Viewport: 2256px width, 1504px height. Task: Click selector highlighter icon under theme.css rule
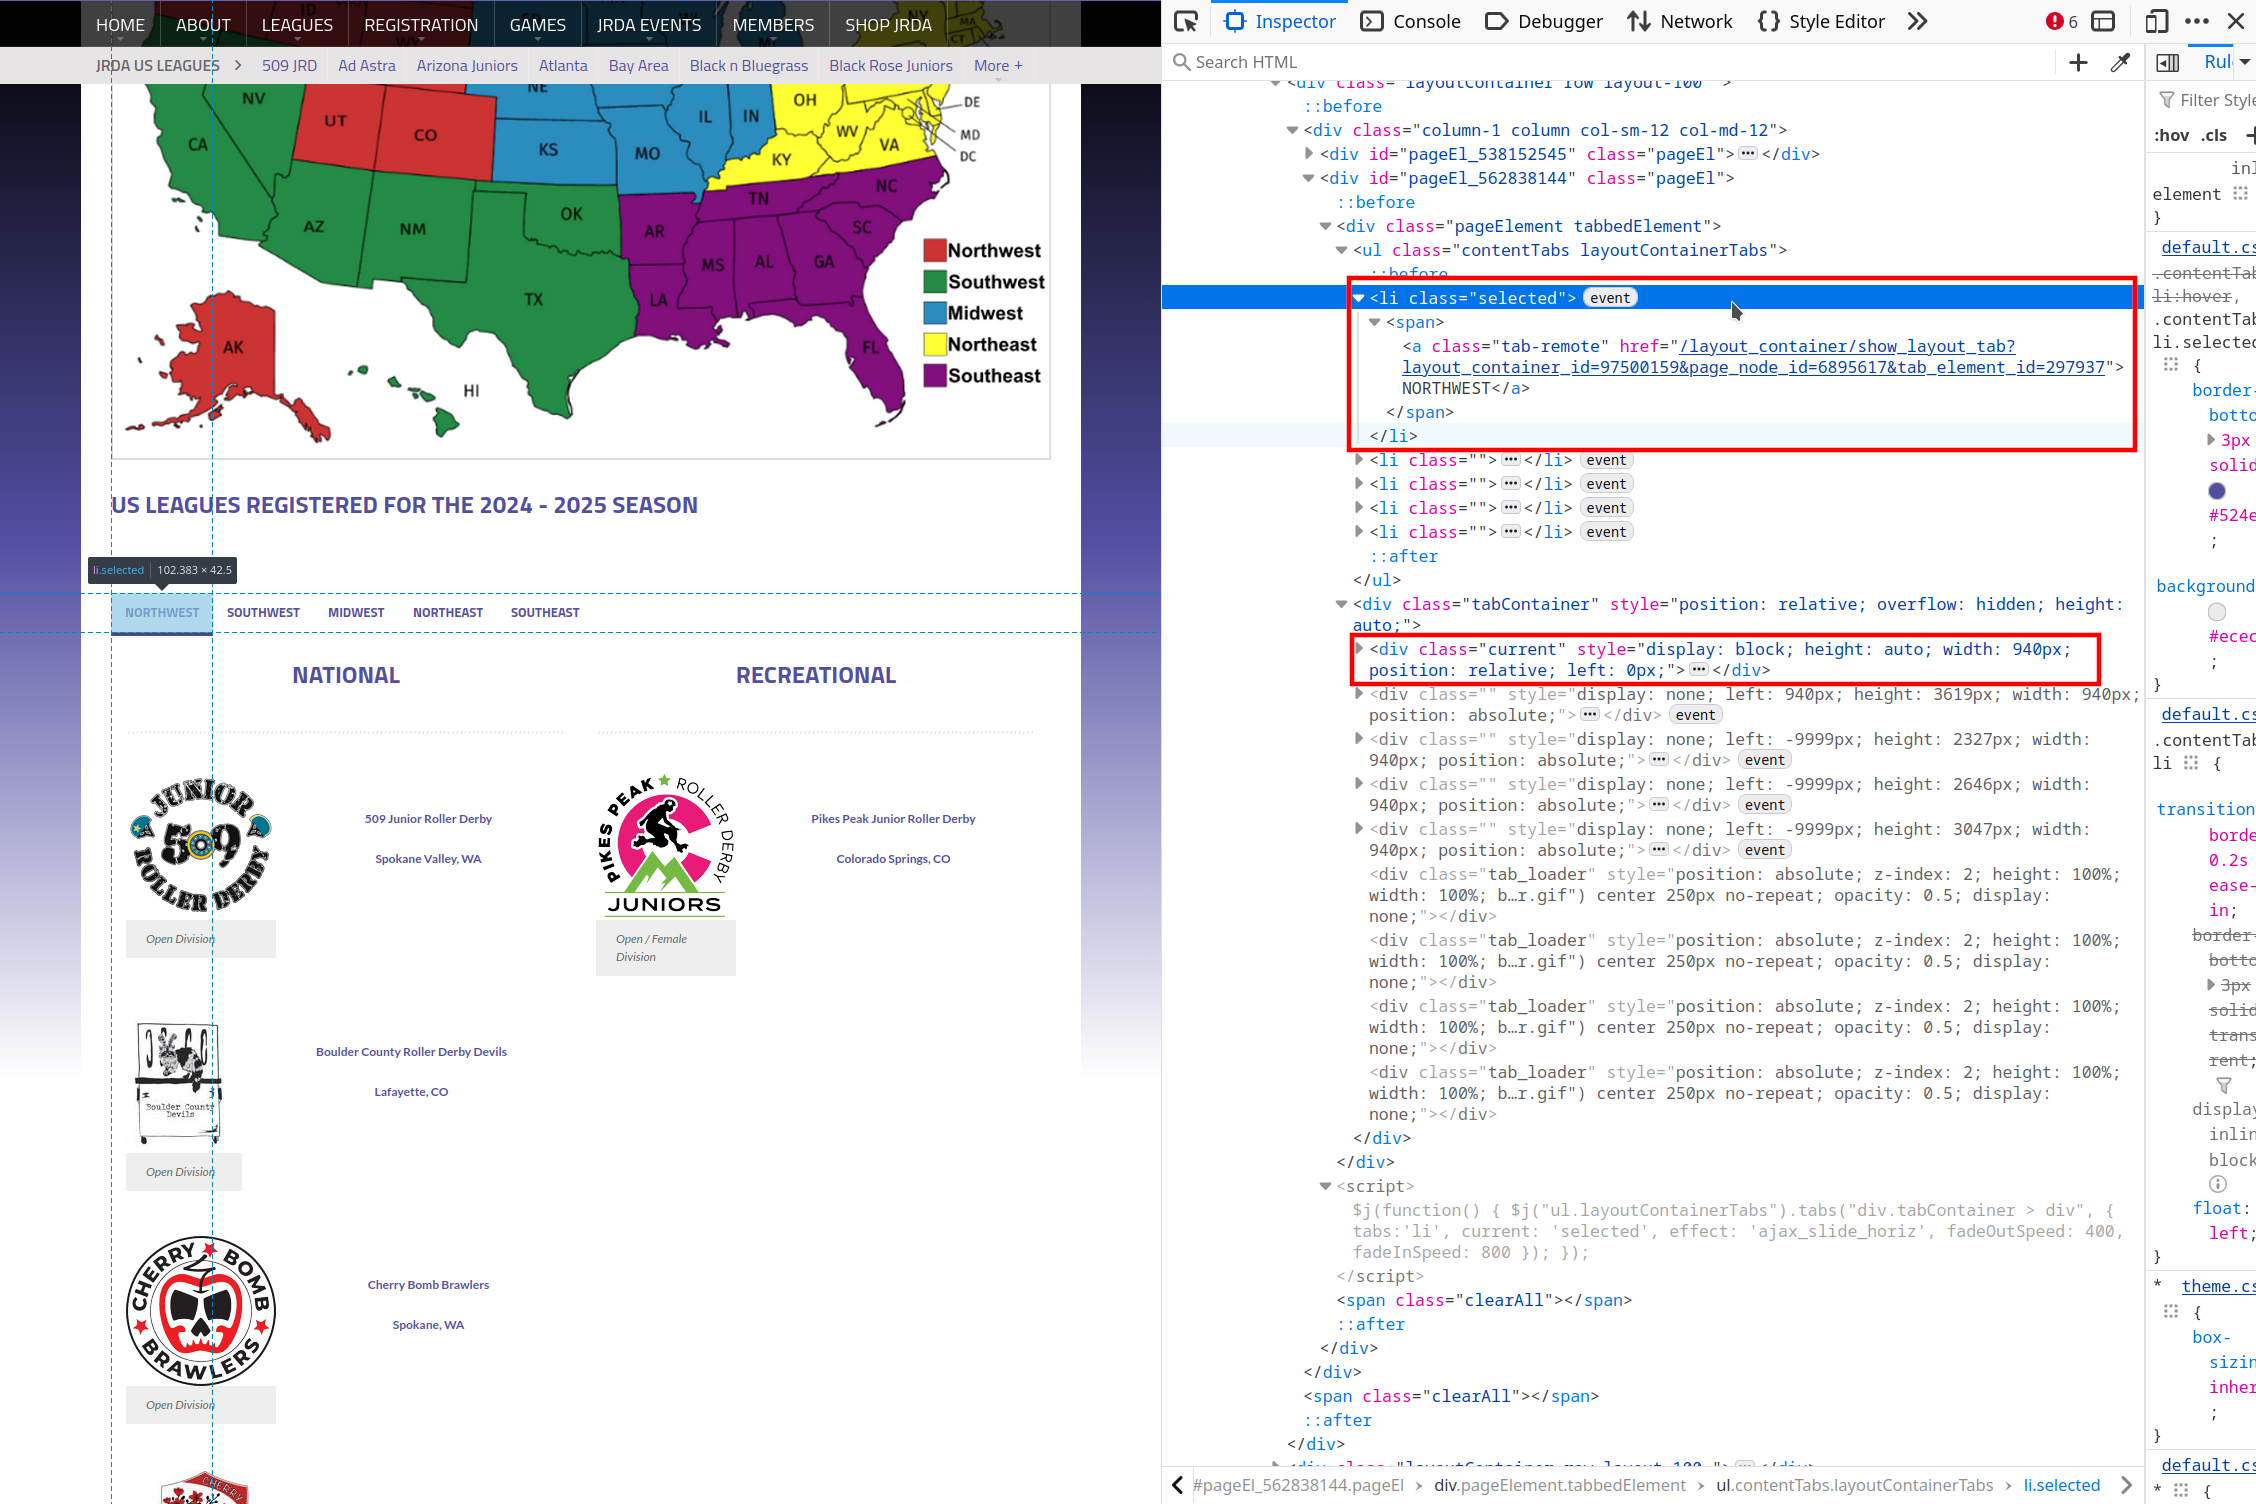2171,1311
